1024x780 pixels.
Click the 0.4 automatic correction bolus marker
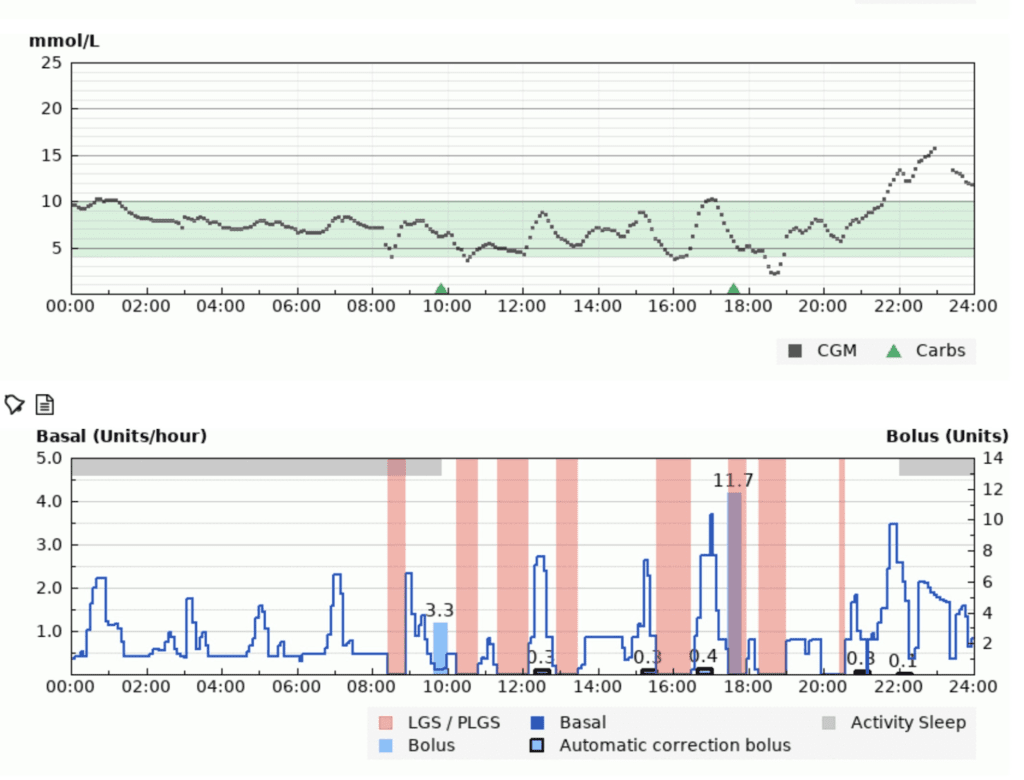pyautogui.click(x=706, y=671)
